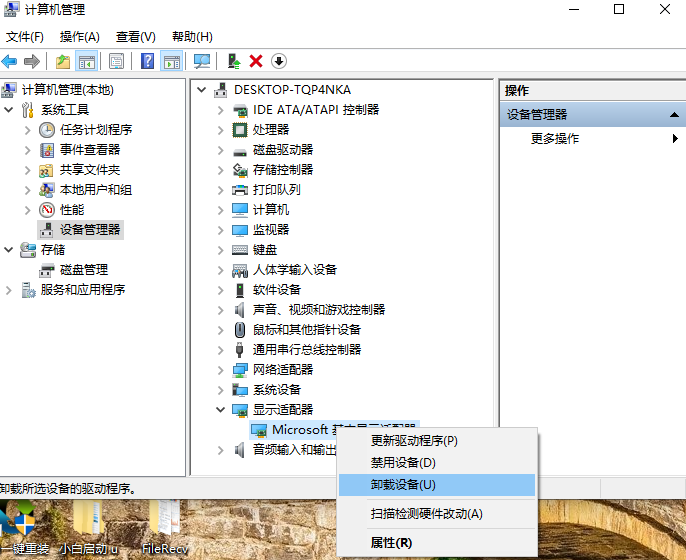Select 更新驱动程序(P) in context menu
686x560 pixels.
[x=413, y=440]
